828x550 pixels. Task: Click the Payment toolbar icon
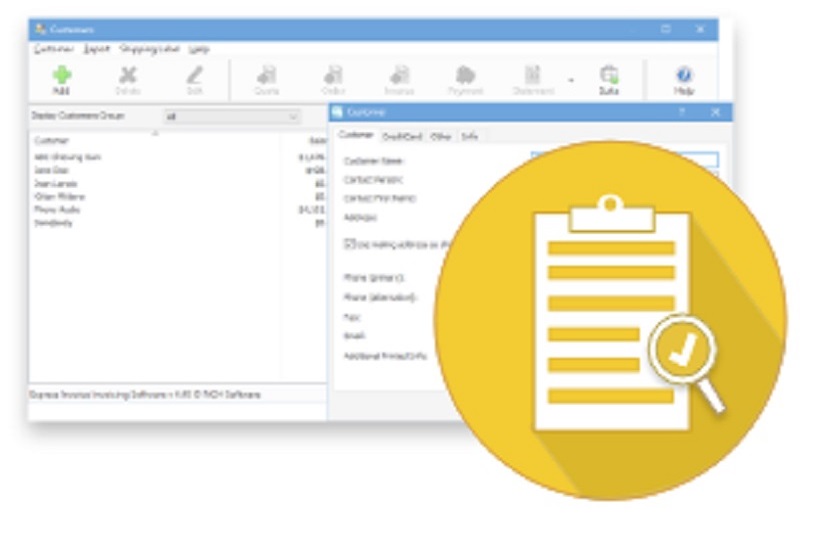465,76
